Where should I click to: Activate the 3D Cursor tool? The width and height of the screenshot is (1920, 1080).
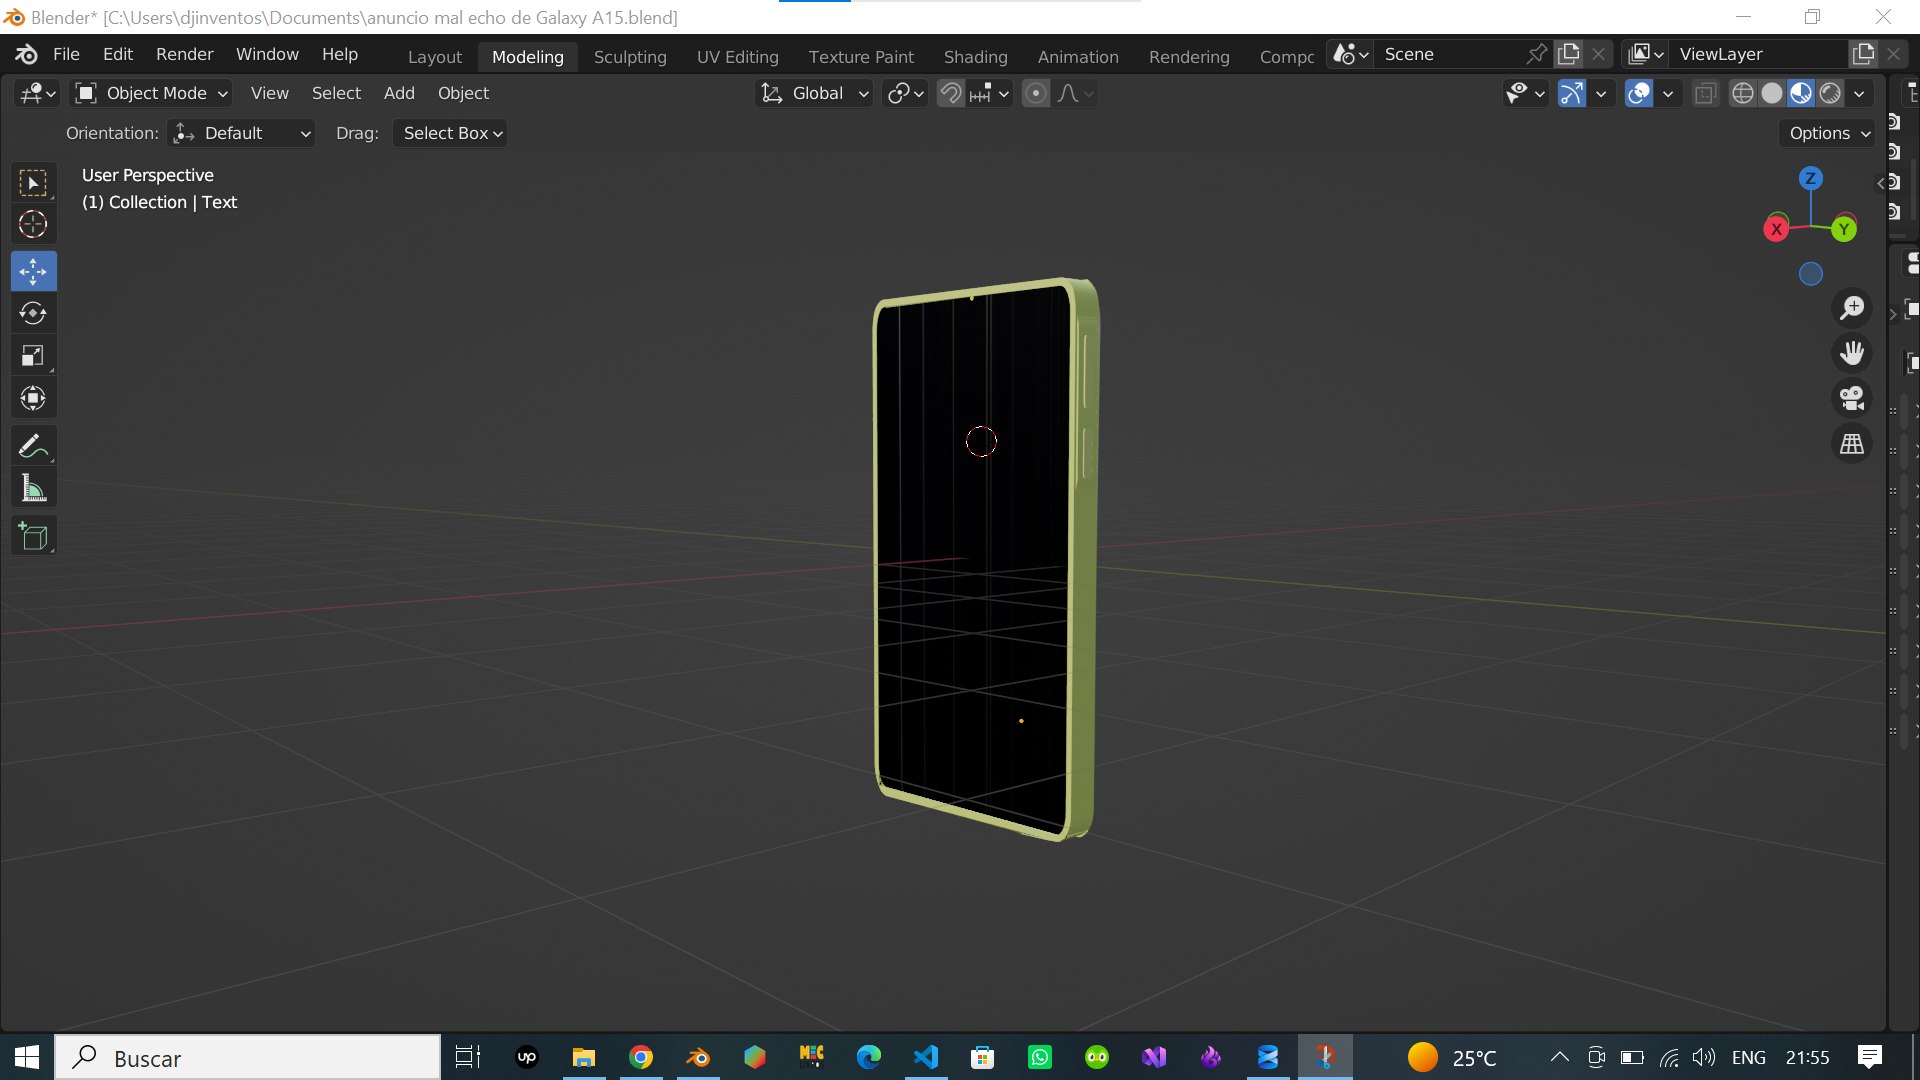[x=33, y=225]
